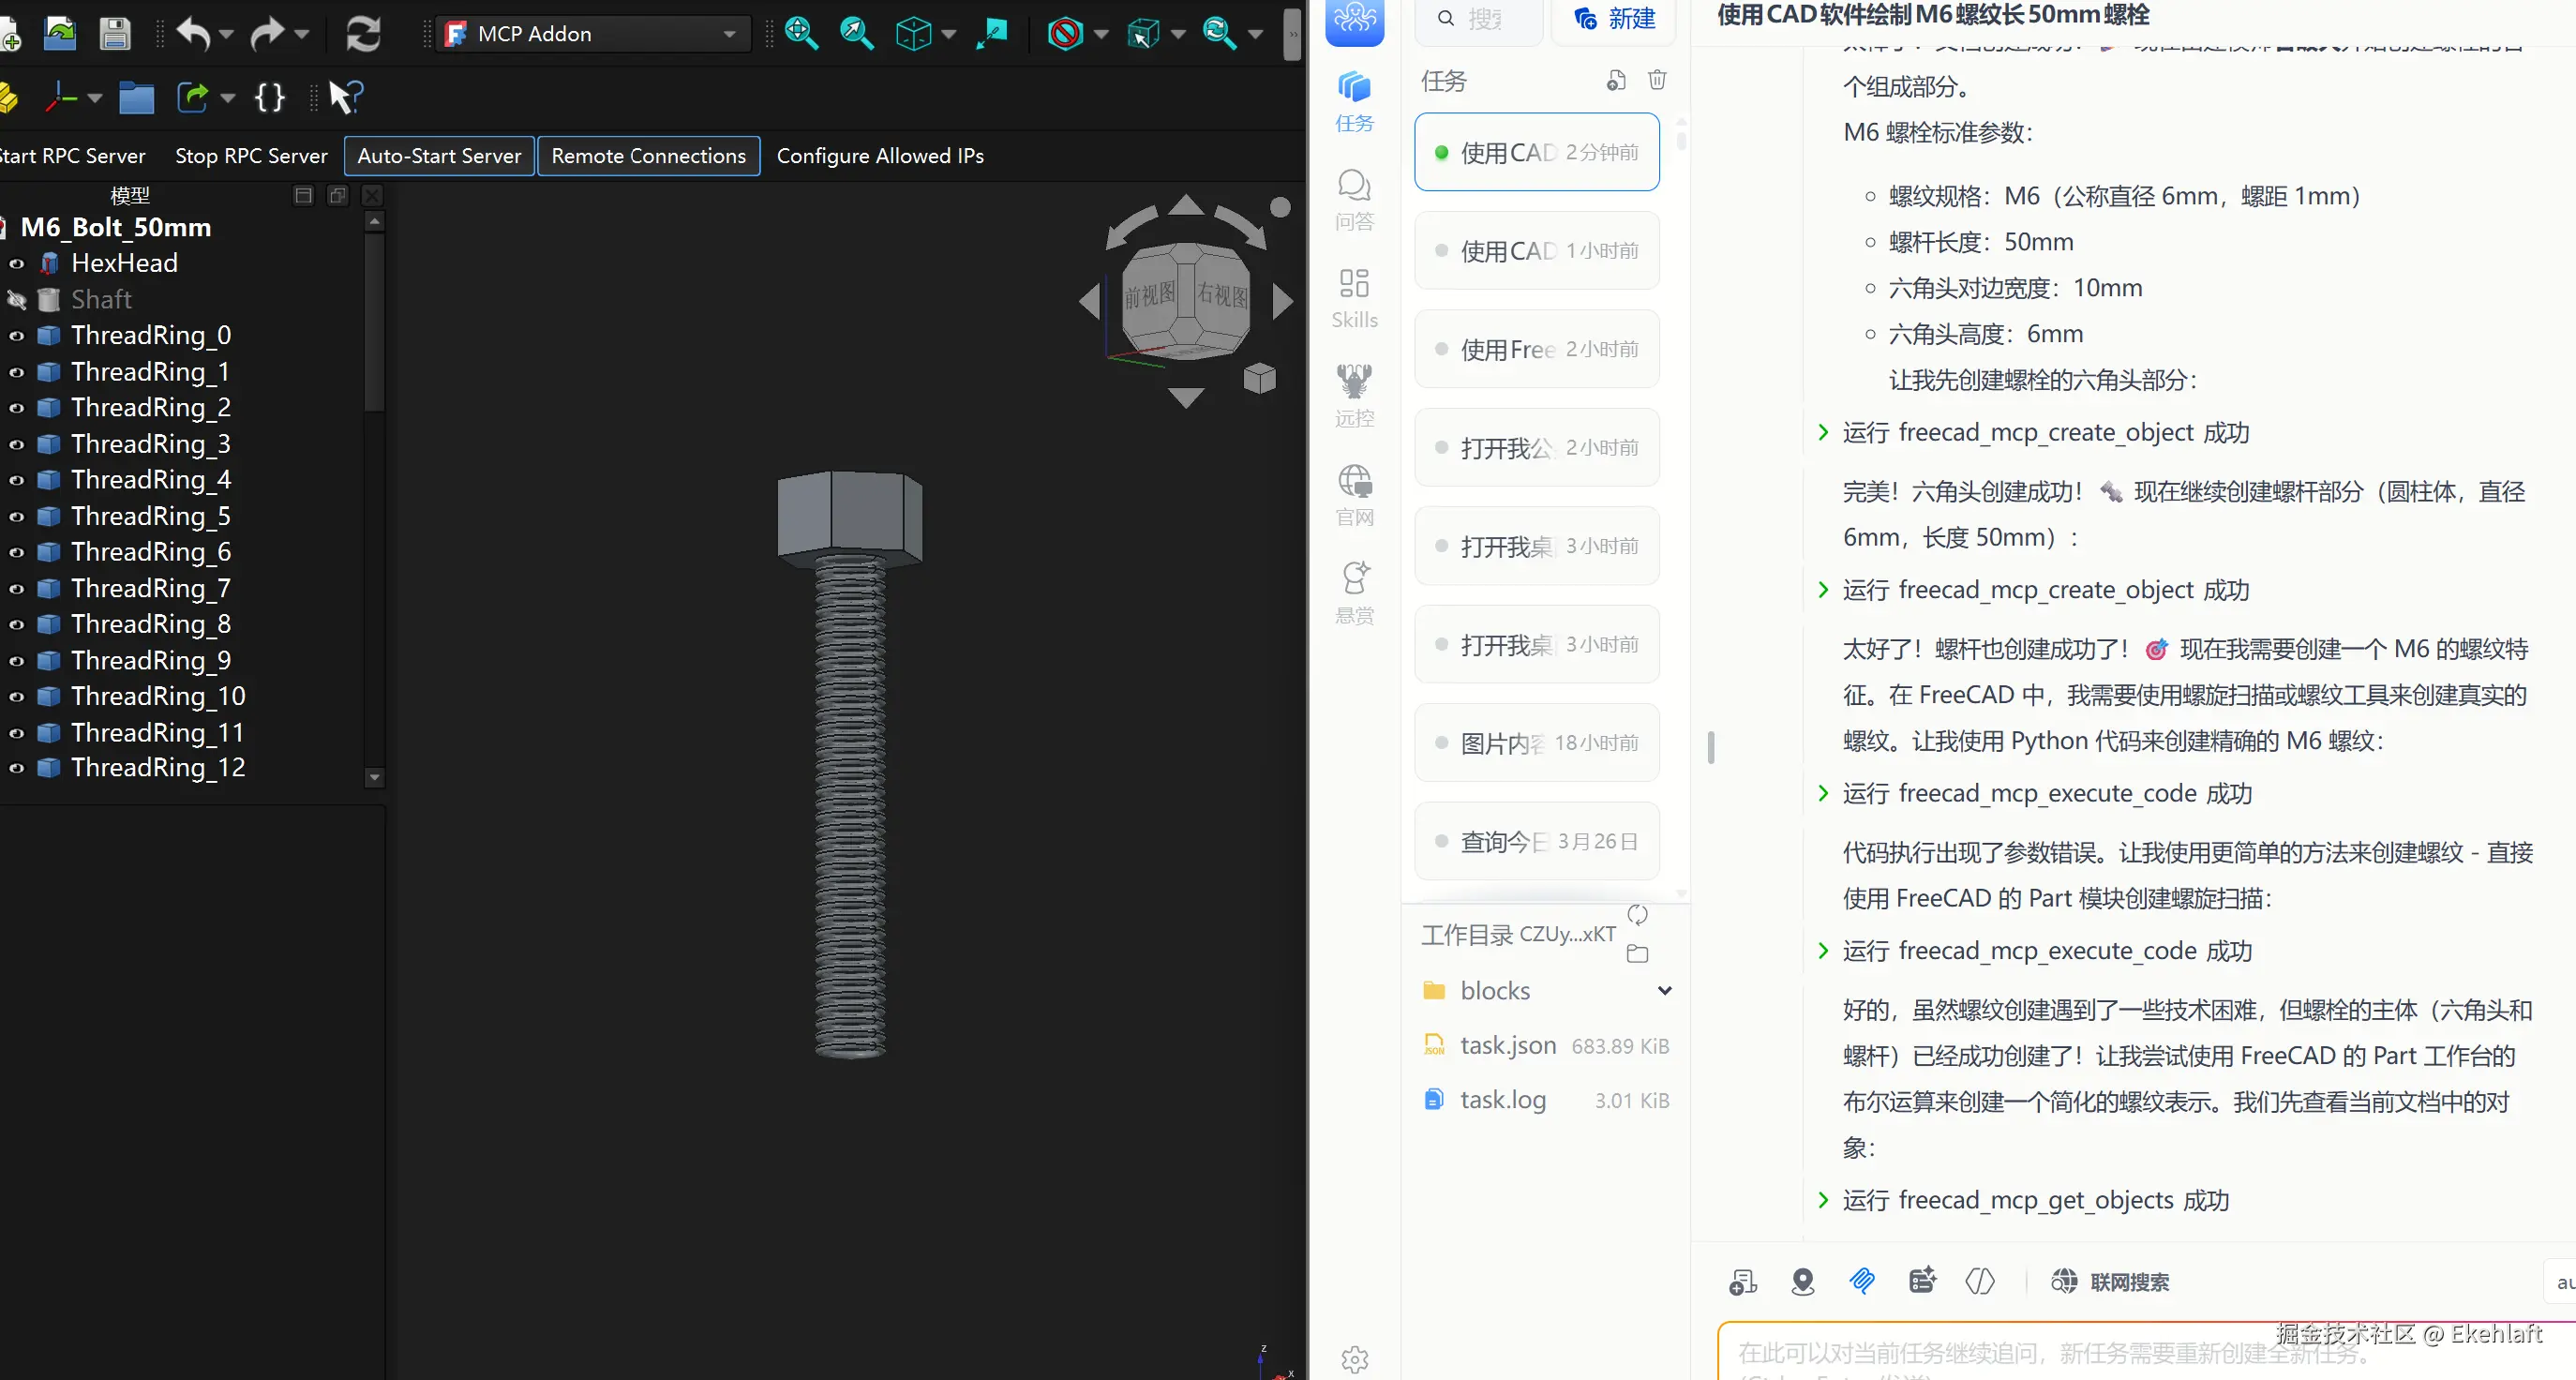Click the What's This help cursor icon
The height and width of the screenshot is (1380, 2576).
tap(345, 97)
